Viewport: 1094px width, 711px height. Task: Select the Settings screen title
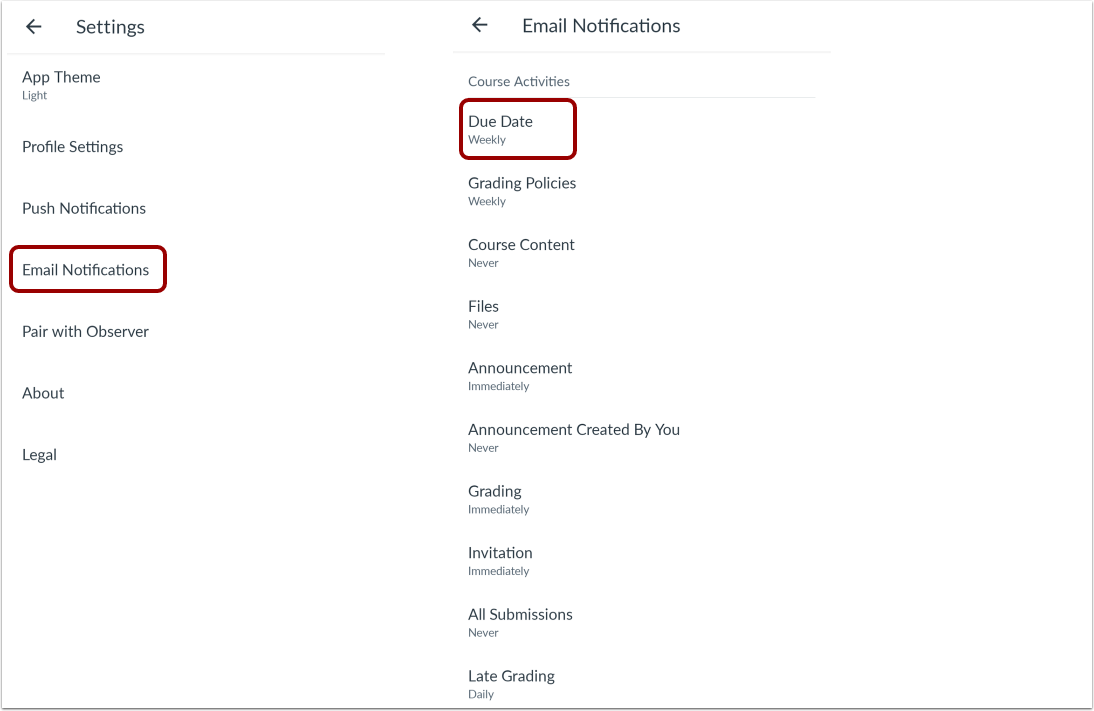point(110,27)
